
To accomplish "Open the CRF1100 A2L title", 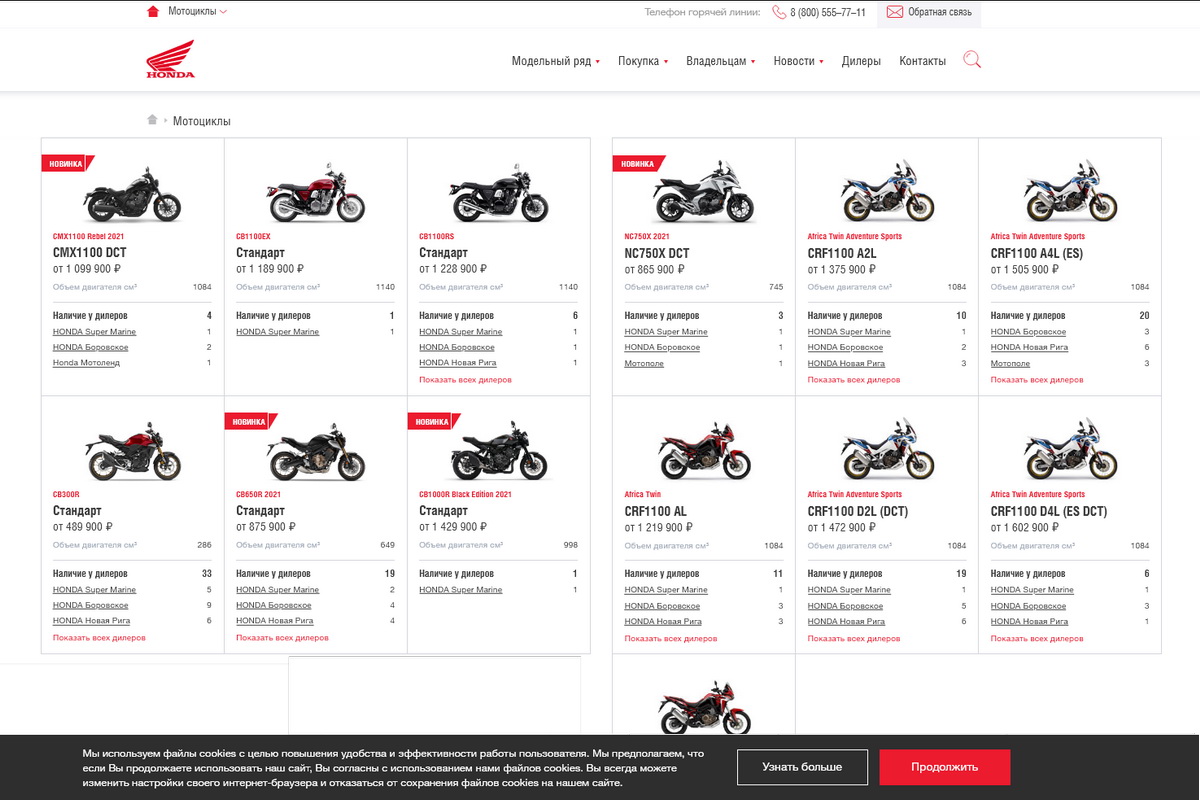I will (x=842, y=253).
